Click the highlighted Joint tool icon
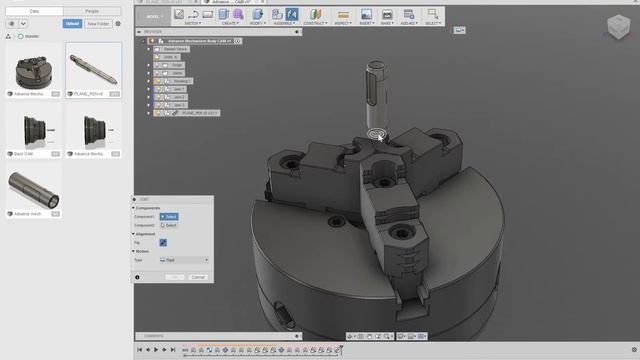 (x=292, y=14)
